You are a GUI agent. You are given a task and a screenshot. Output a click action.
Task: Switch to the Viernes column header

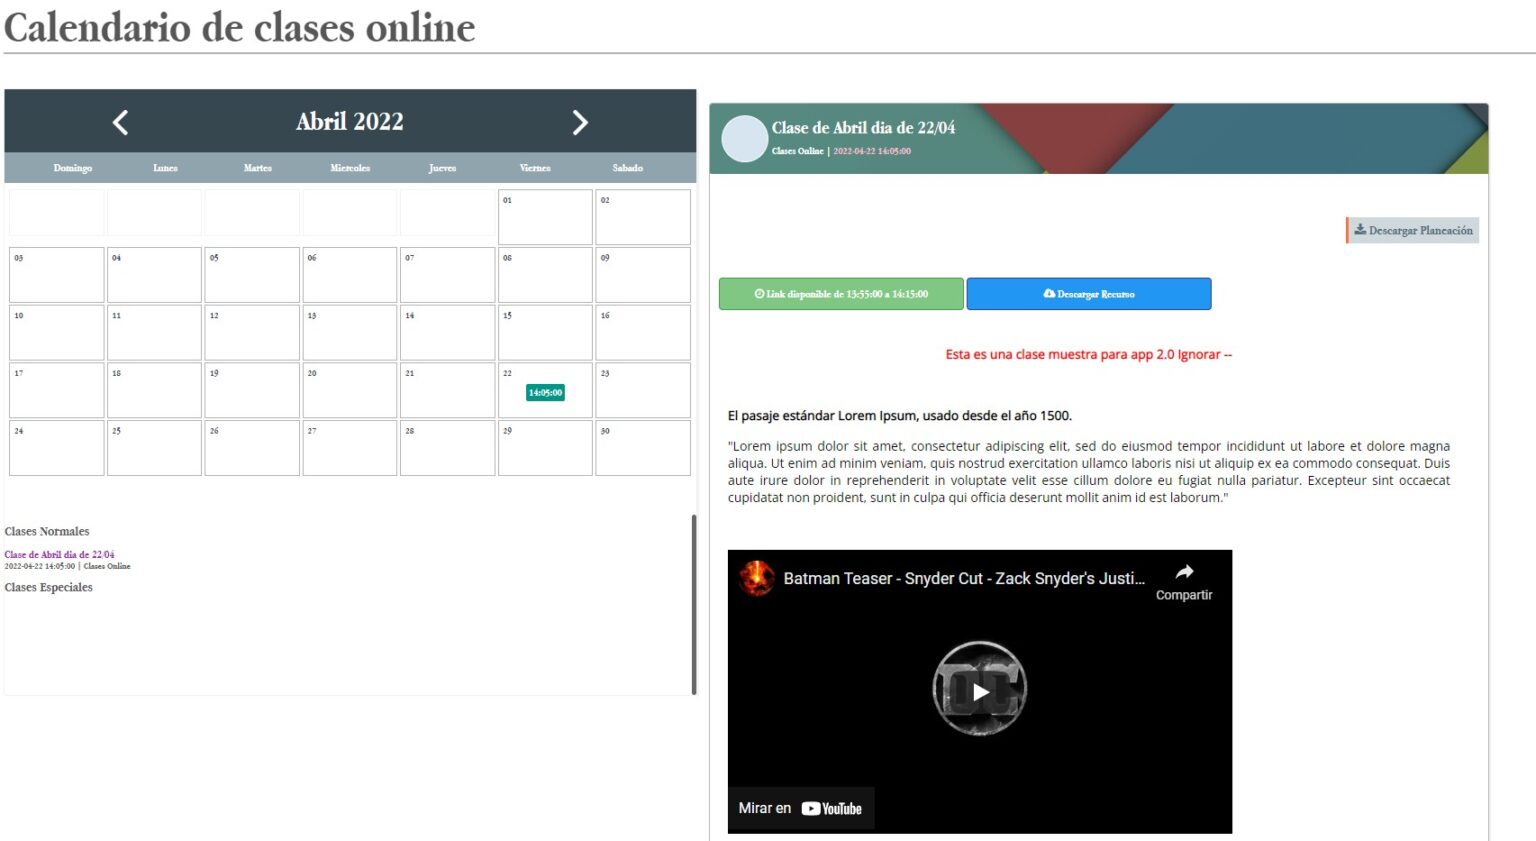click(x=534, y=167)
